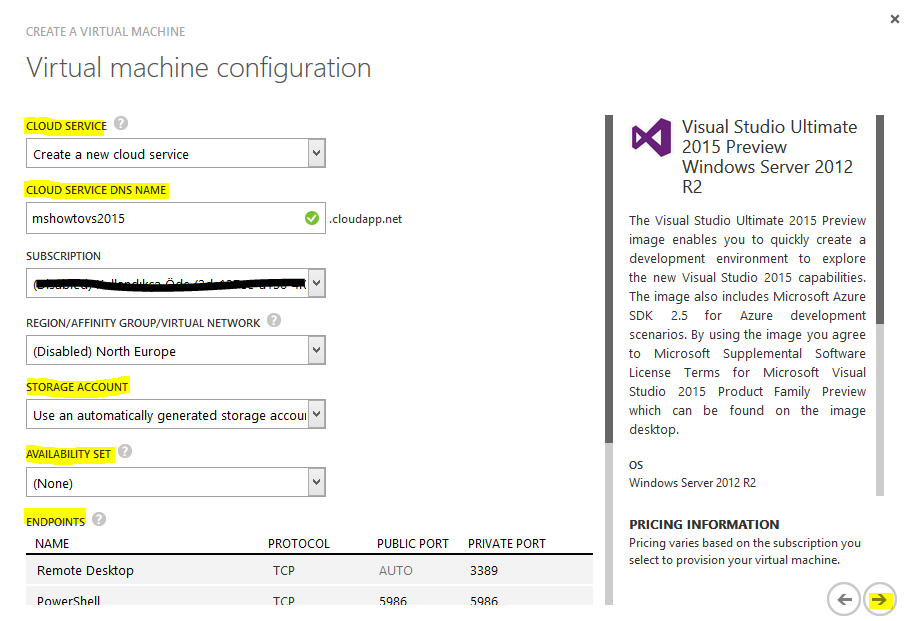The width and height of the screenshot is (910, 621).
Task: Click the description panel right scrollbar
Action: (x=880, y=220)
